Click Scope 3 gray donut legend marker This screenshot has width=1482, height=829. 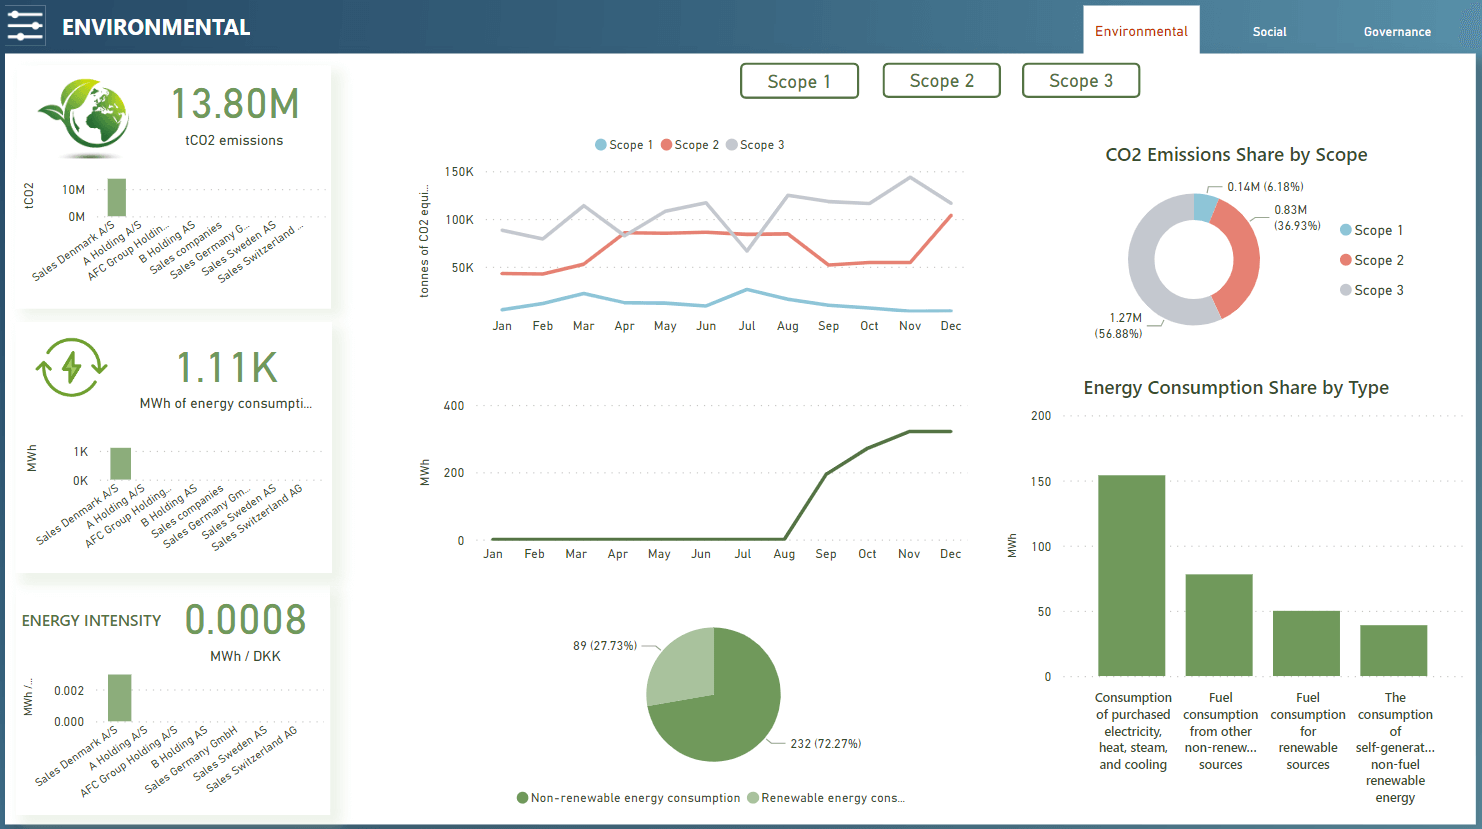coord(1346,290)
